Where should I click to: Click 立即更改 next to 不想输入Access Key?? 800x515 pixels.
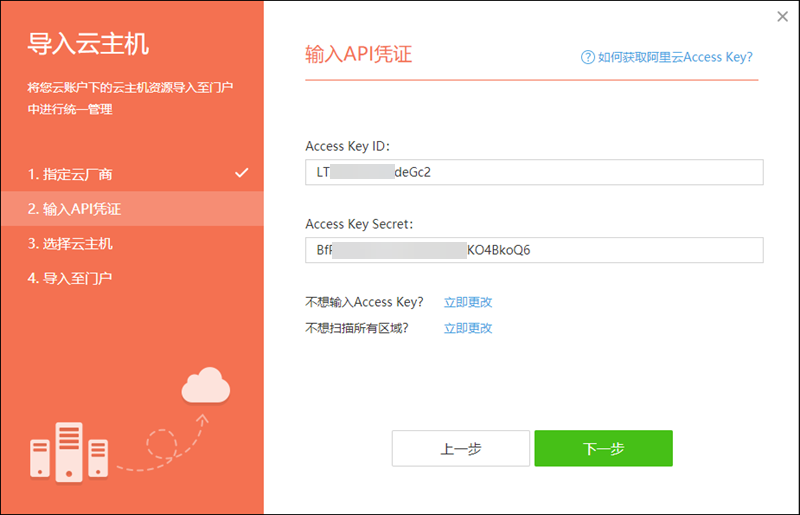click(x=468, y=302)
